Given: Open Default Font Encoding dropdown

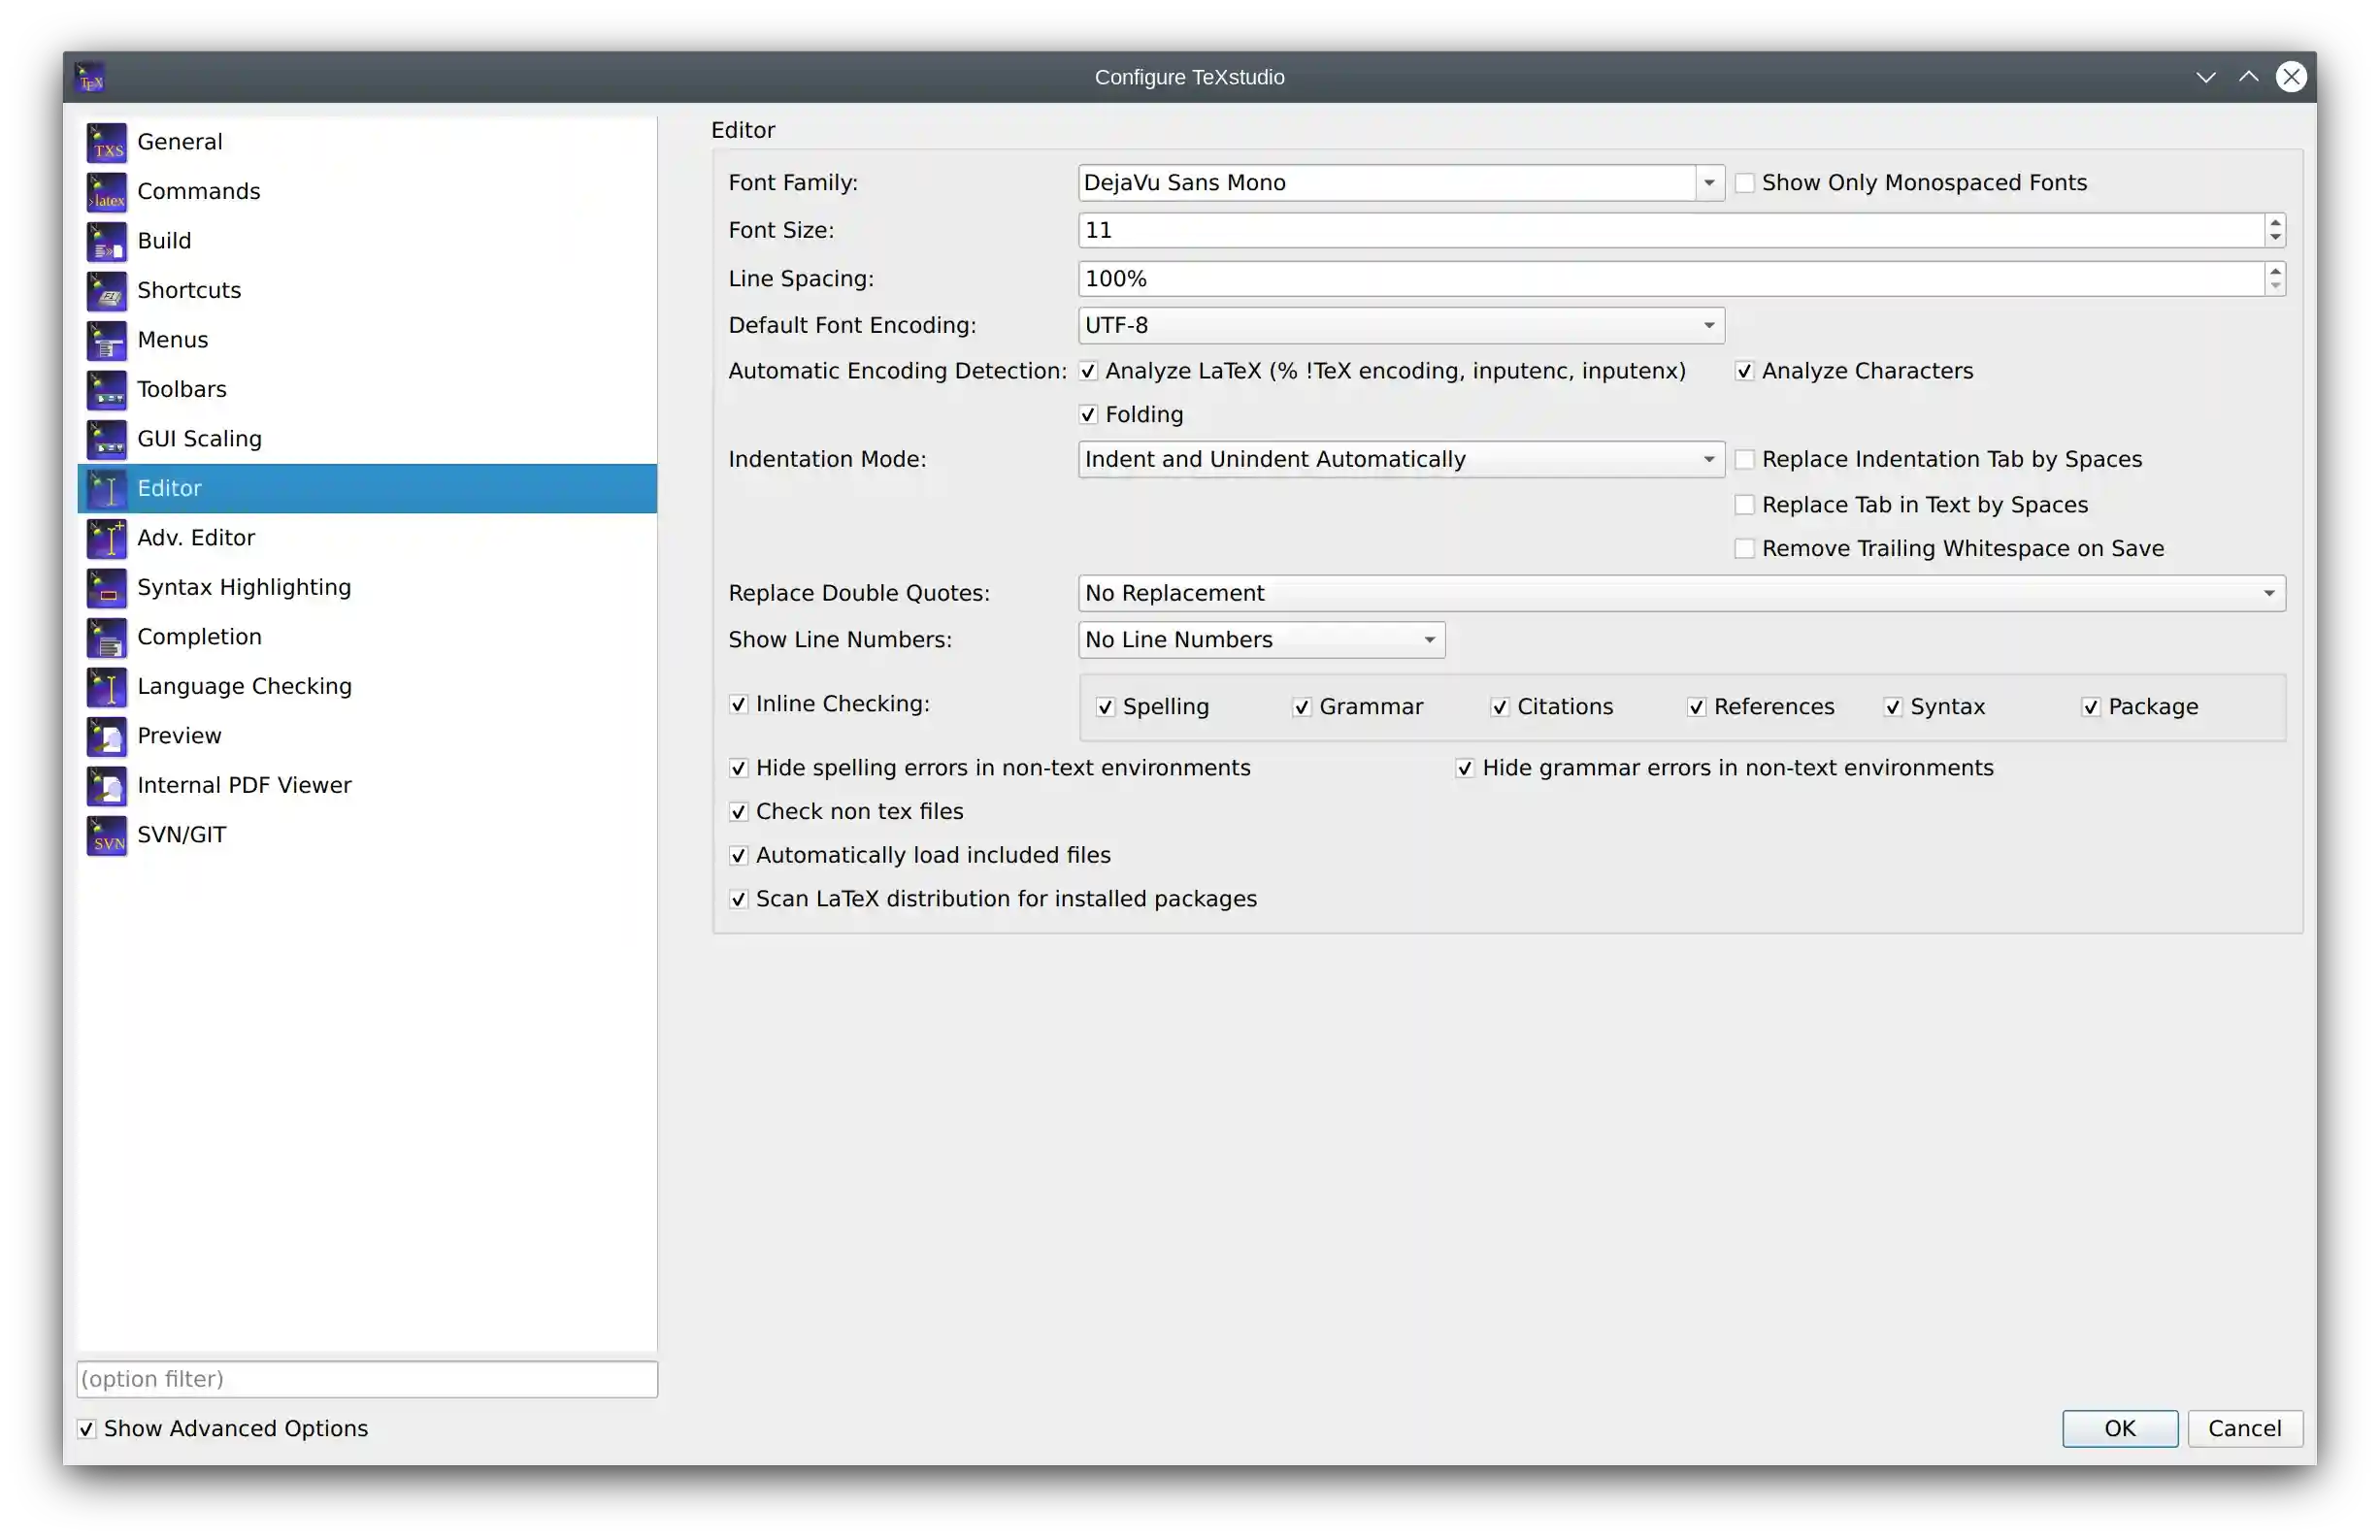Looking at the screenshot, I should [x=1401, y=326].
